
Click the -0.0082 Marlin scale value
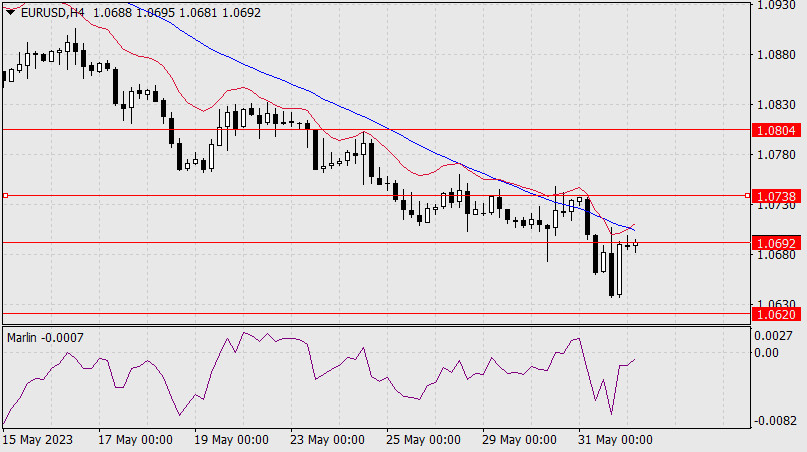click(775, 421)
